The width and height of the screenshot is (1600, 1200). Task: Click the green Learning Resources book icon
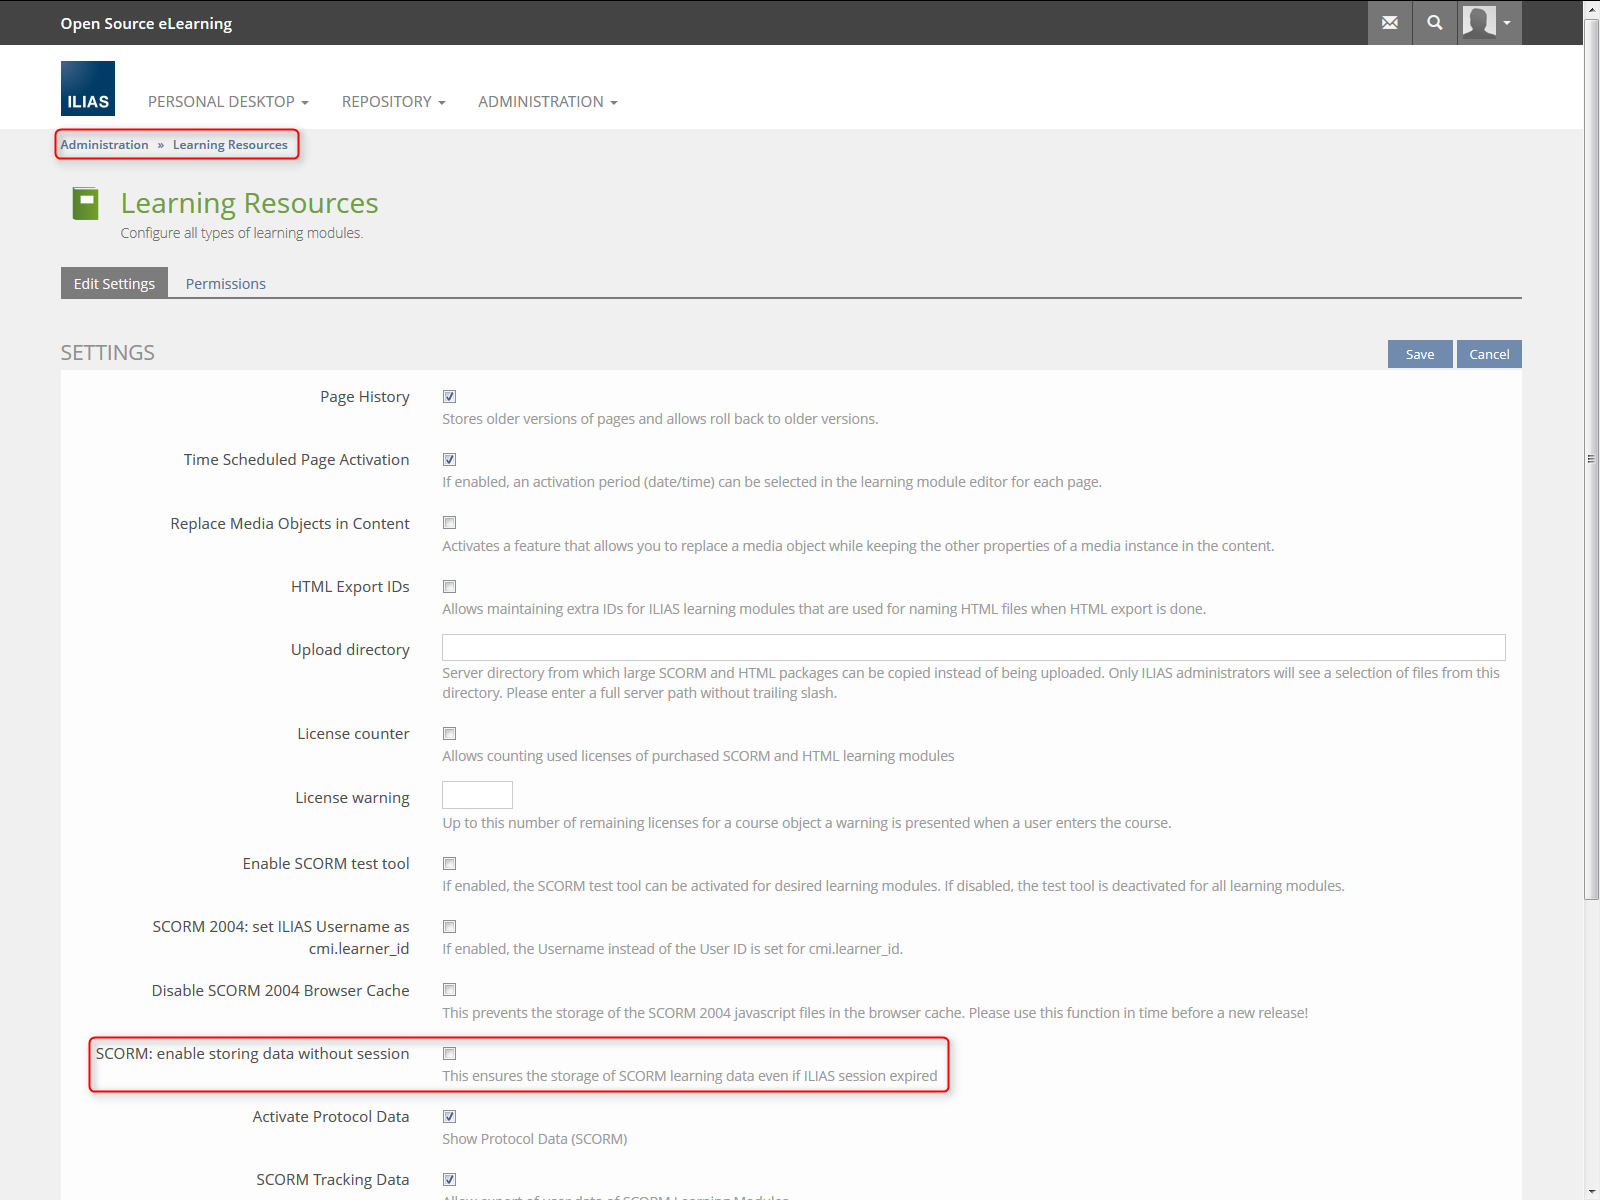(x=86, y=204)
